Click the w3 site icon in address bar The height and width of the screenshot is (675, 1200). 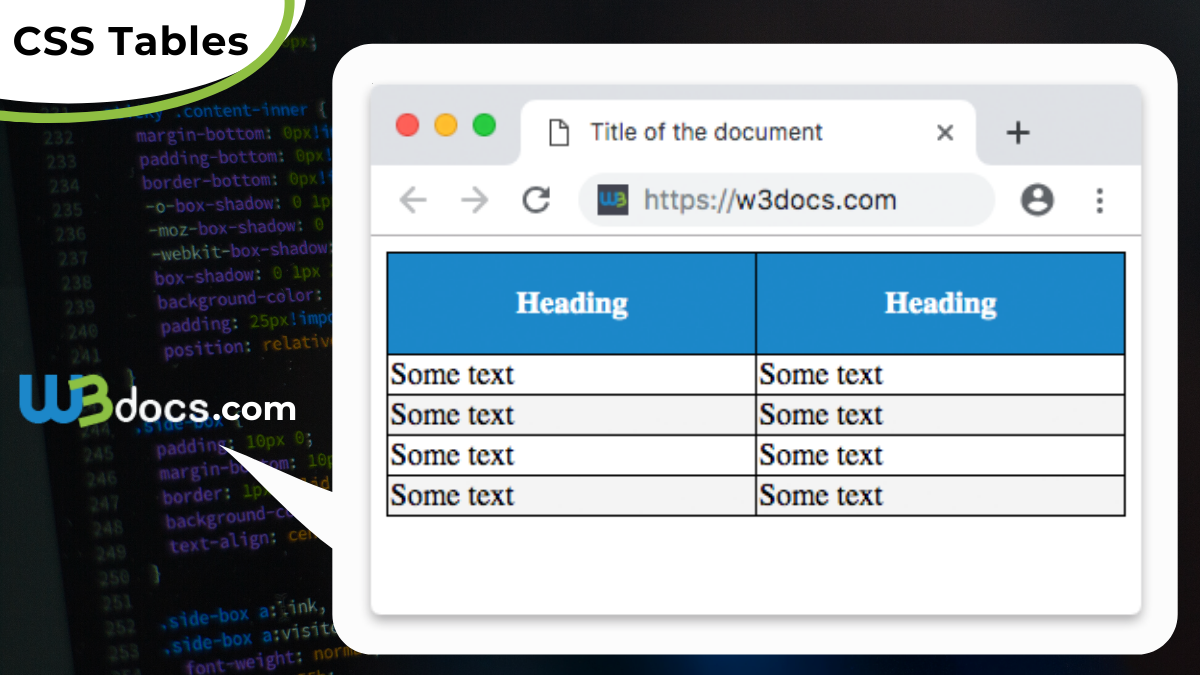point(611,200)
